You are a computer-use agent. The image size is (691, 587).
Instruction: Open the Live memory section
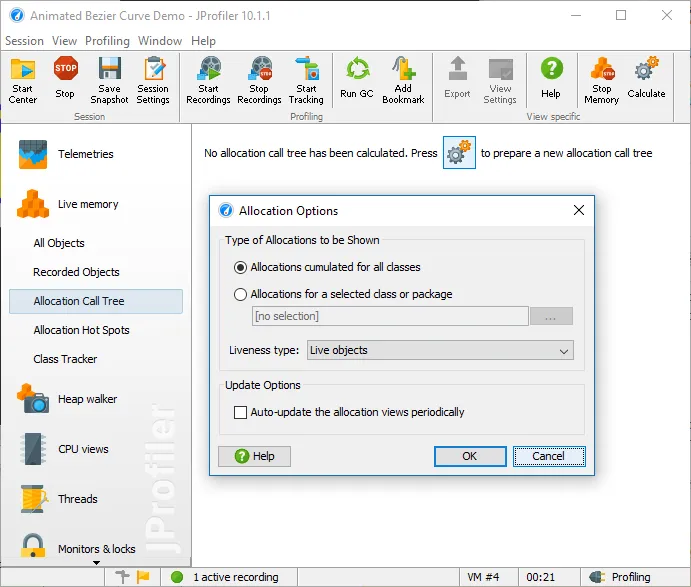click(x=68, y=204)
